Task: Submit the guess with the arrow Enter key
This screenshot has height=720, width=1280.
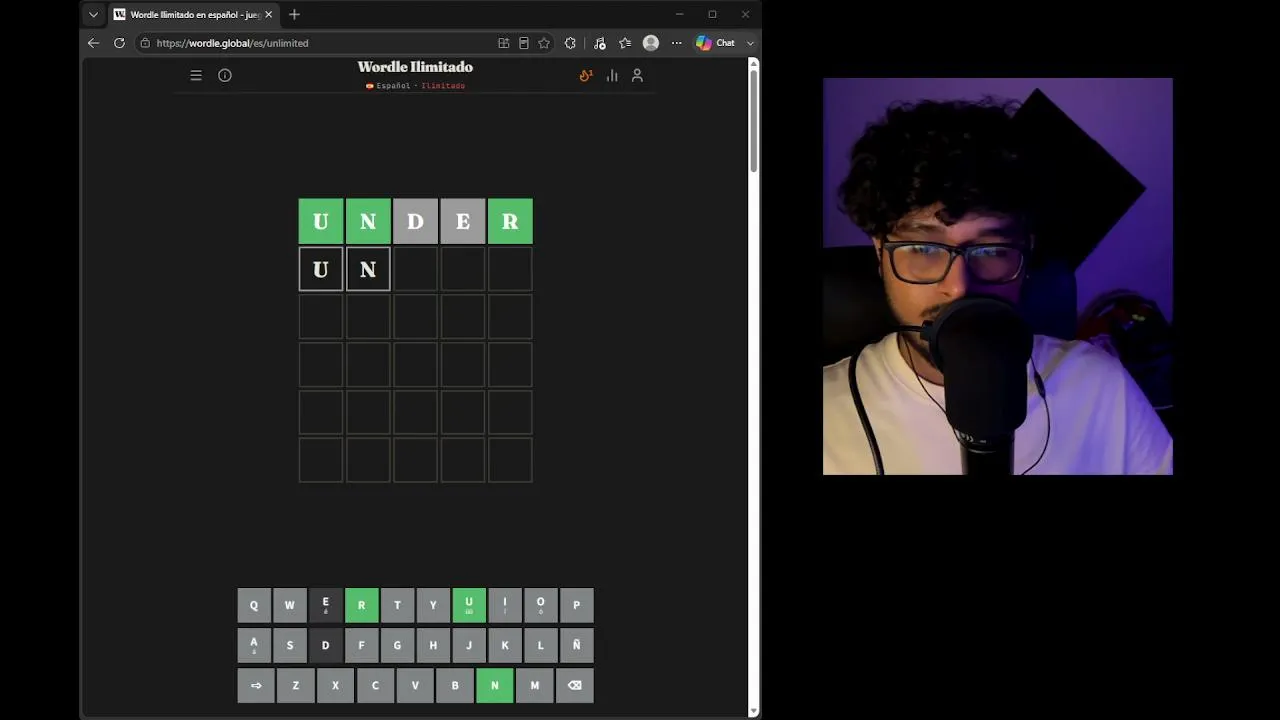Action: point(256,686)
